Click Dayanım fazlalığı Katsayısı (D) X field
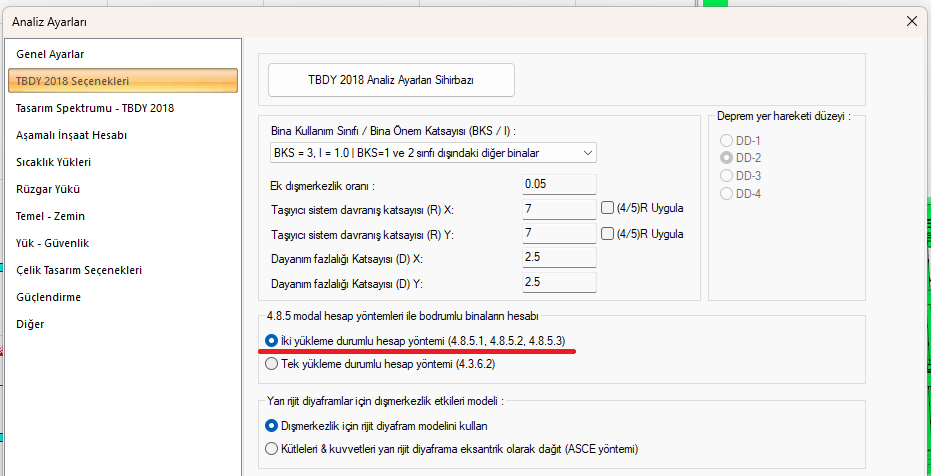This screenshot has width=932, height=476. coord(559,257)
